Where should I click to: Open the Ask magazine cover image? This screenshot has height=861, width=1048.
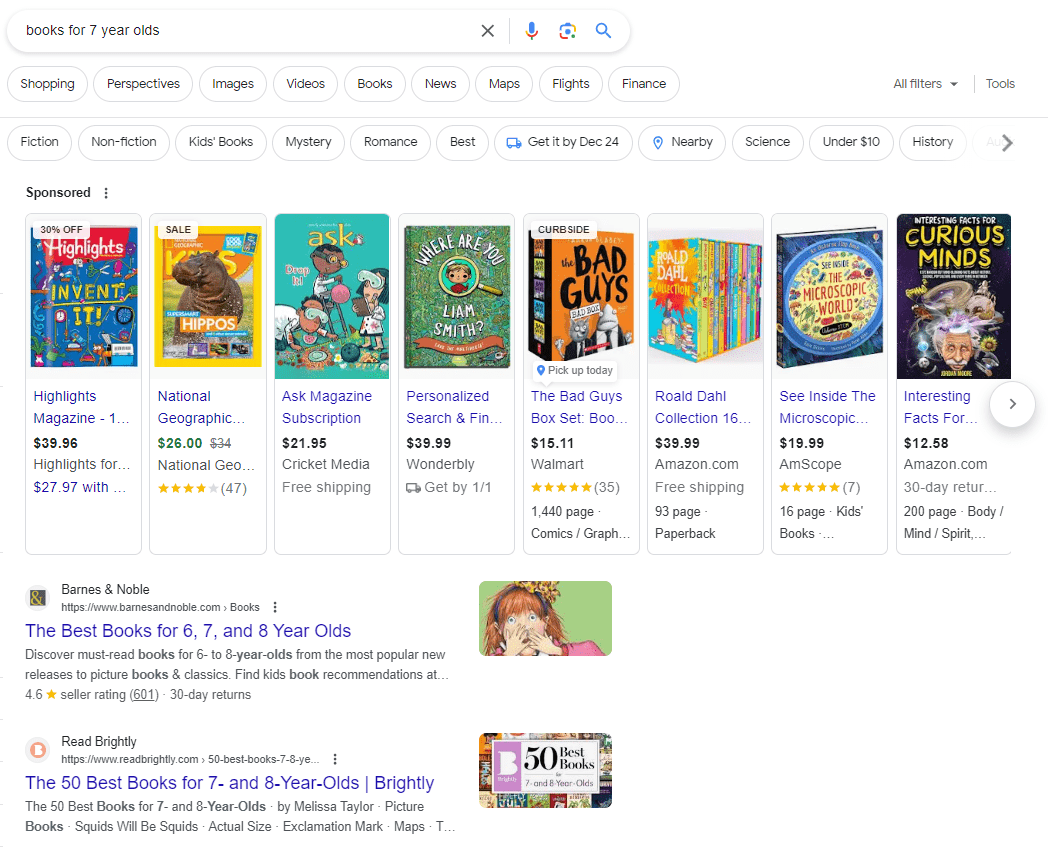tap(332, 296)
